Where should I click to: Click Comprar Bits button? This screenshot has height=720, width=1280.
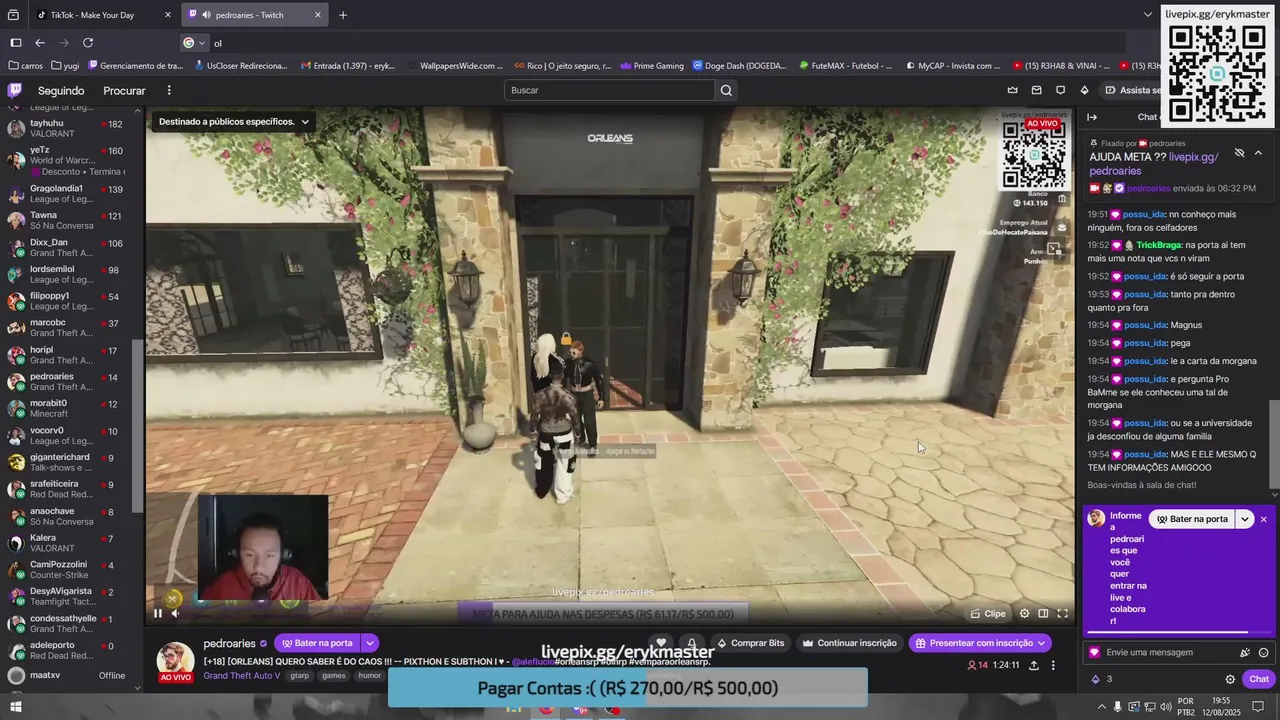(x=750, y=643)
